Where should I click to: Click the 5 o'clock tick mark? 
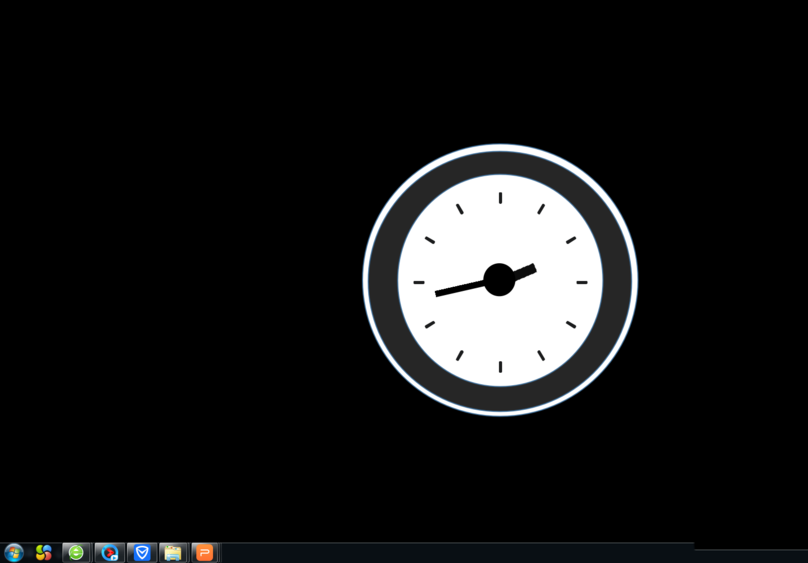pyautogui.click(x=541, y=355)
